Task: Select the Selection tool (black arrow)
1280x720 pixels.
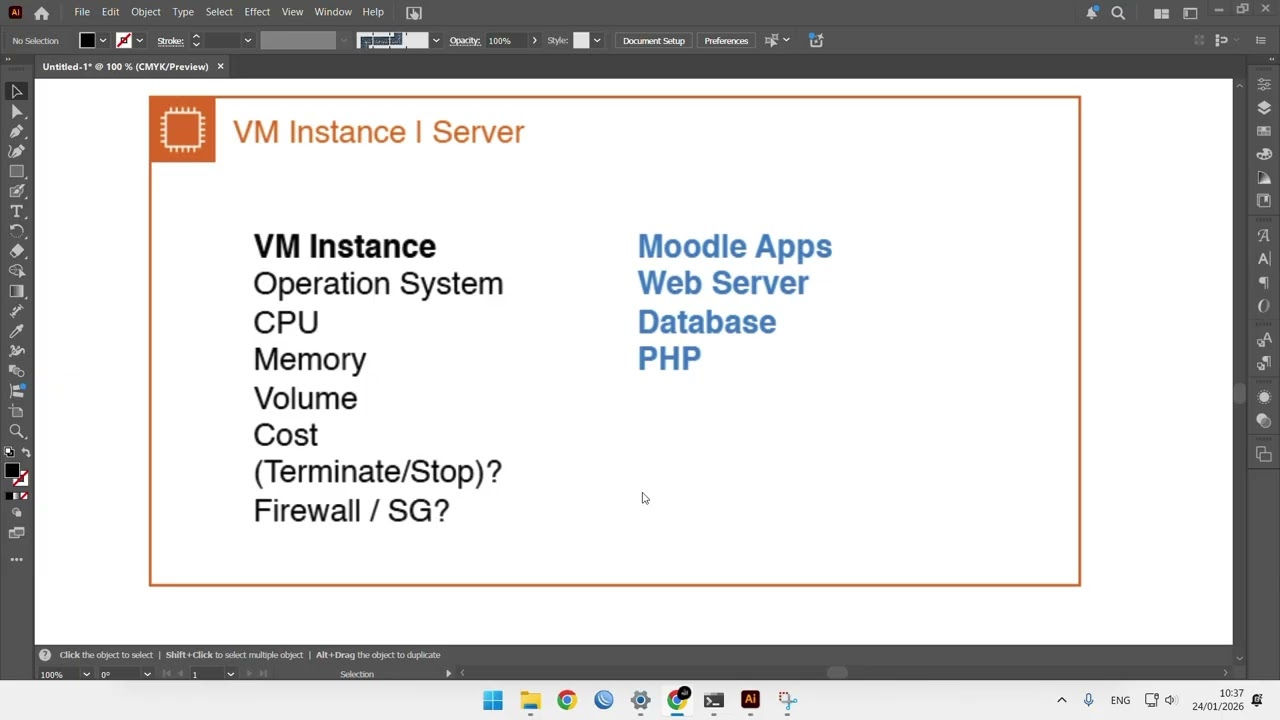Action: click(17, 91)
